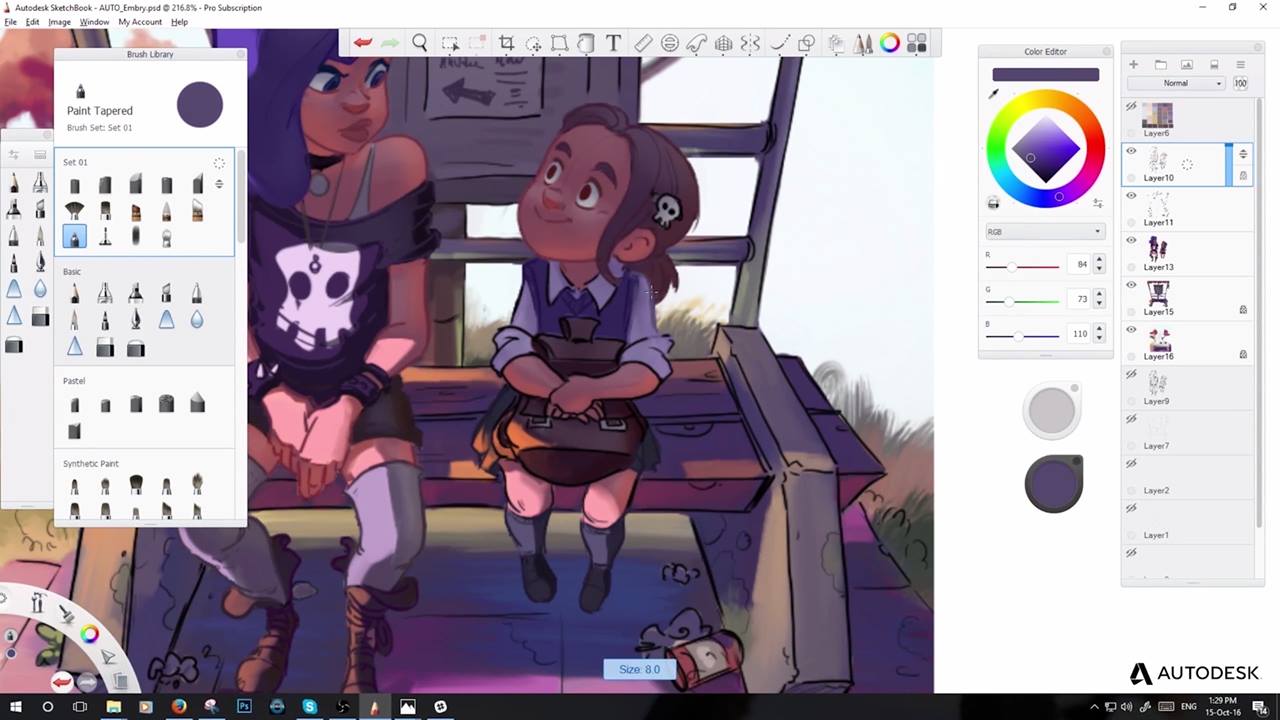Viewport: 1280px width, 720px height.
Task: Select the Text tool
Action: point(613,43)
